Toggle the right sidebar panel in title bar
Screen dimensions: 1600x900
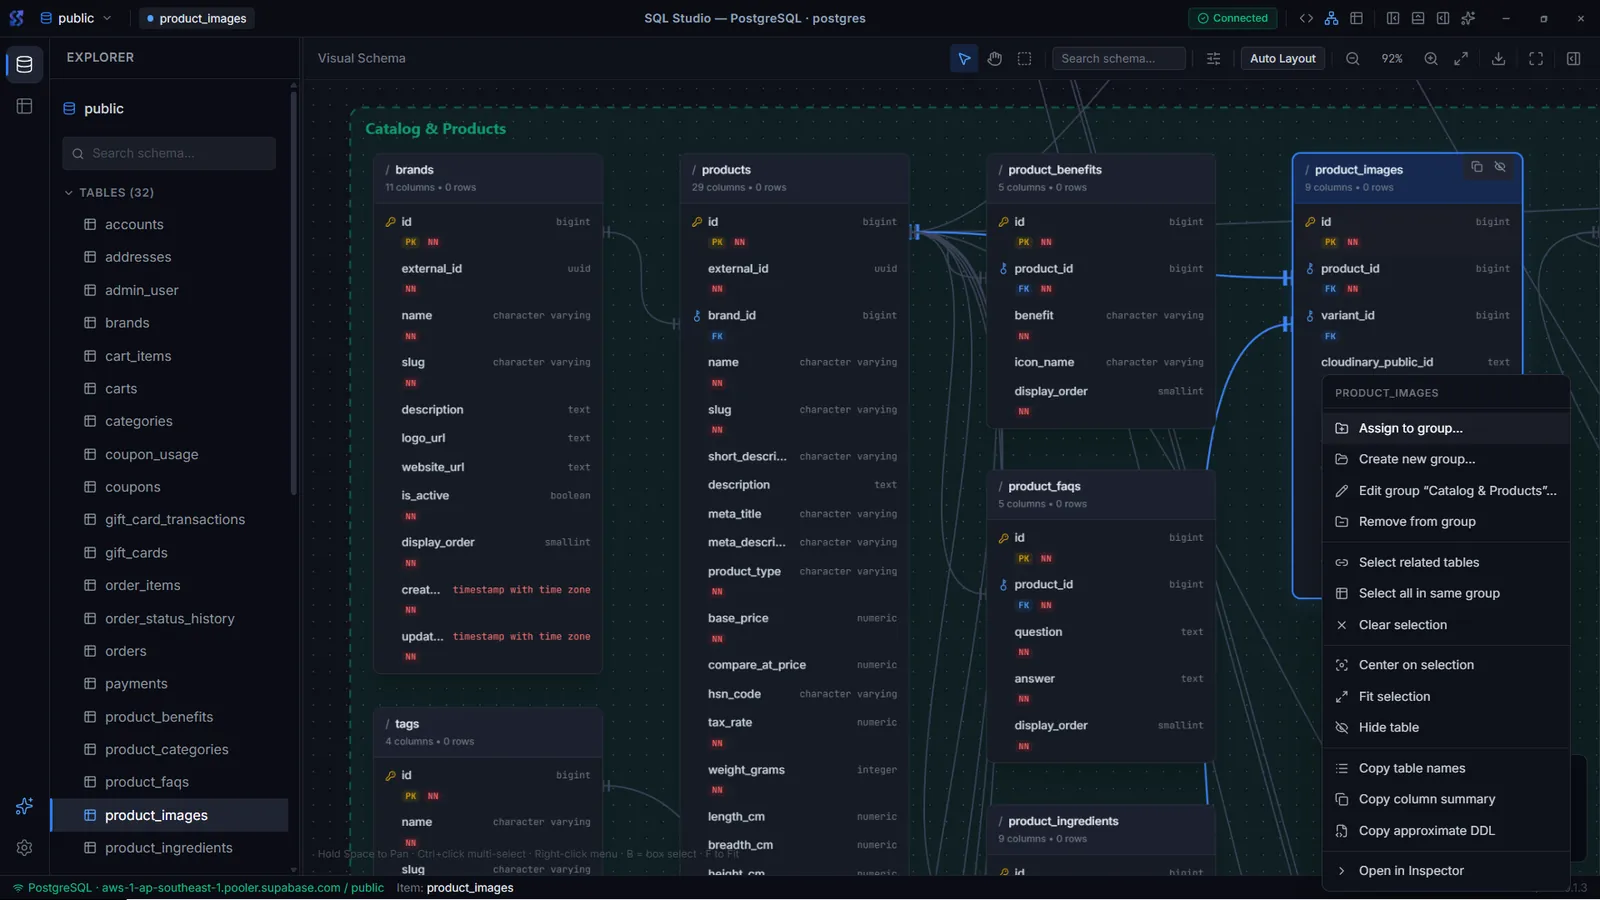[1443, 18]
